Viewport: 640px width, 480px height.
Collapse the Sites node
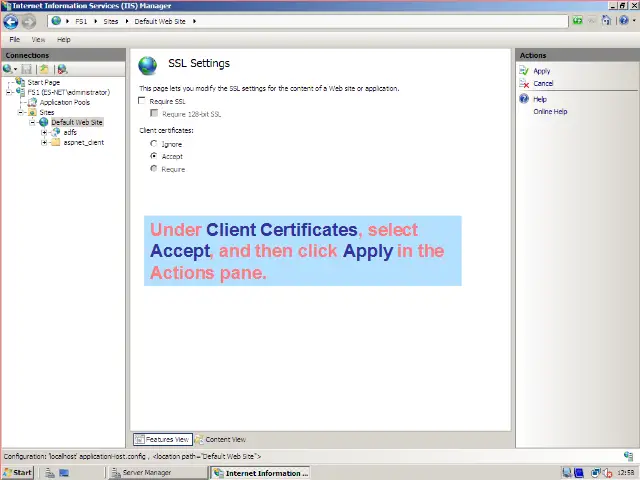coord(21,112)
